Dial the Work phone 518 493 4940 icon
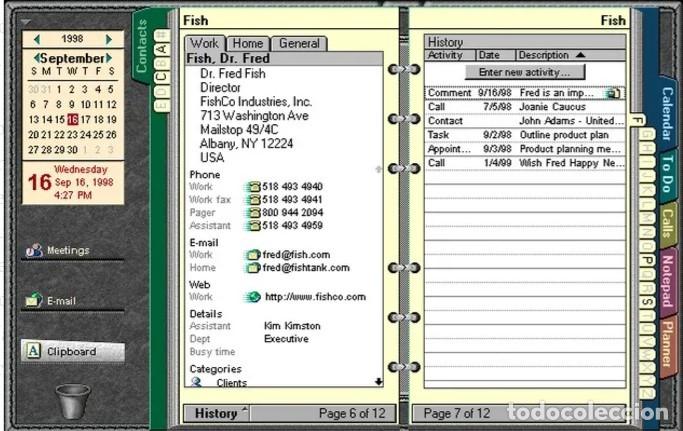 (253, 187)
